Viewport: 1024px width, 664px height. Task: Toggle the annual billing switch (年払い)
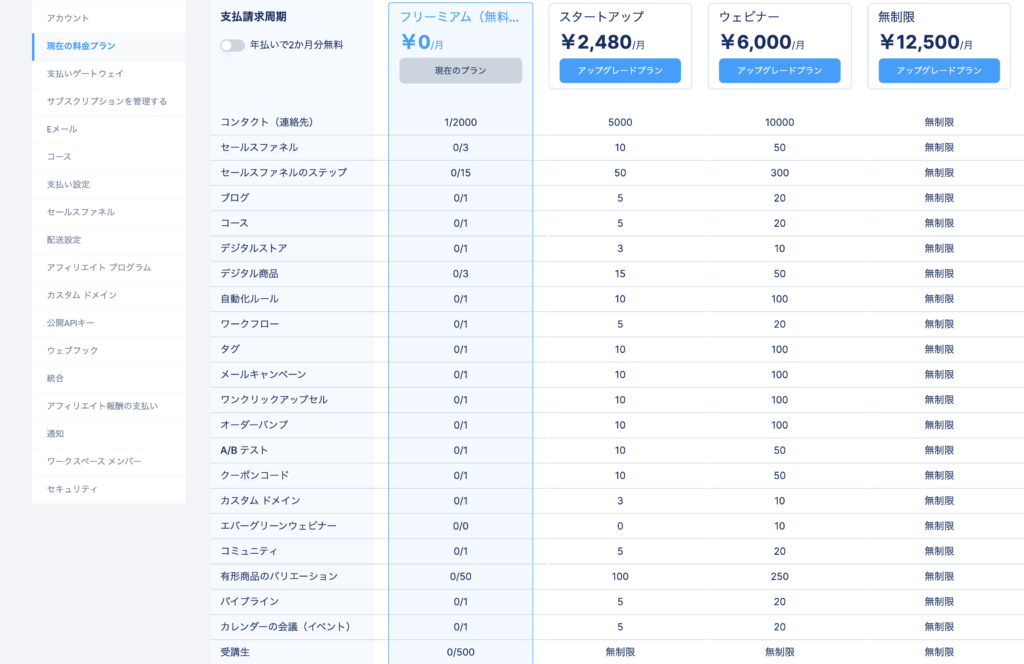pyautogui.click(x=232, y=45)
